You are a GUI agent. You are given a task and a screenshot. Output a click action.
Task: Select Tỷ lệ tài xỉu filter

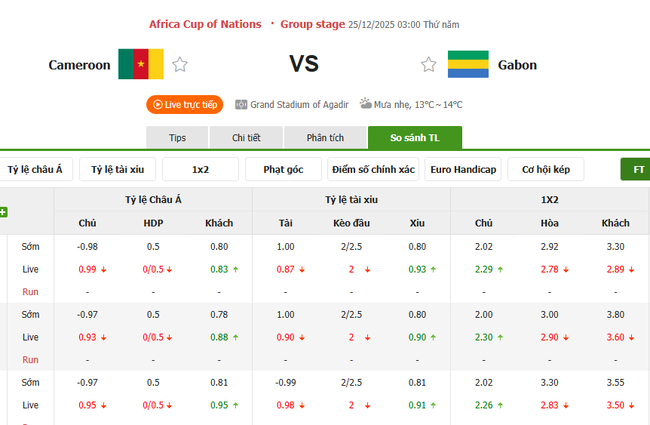coord(117,170)
